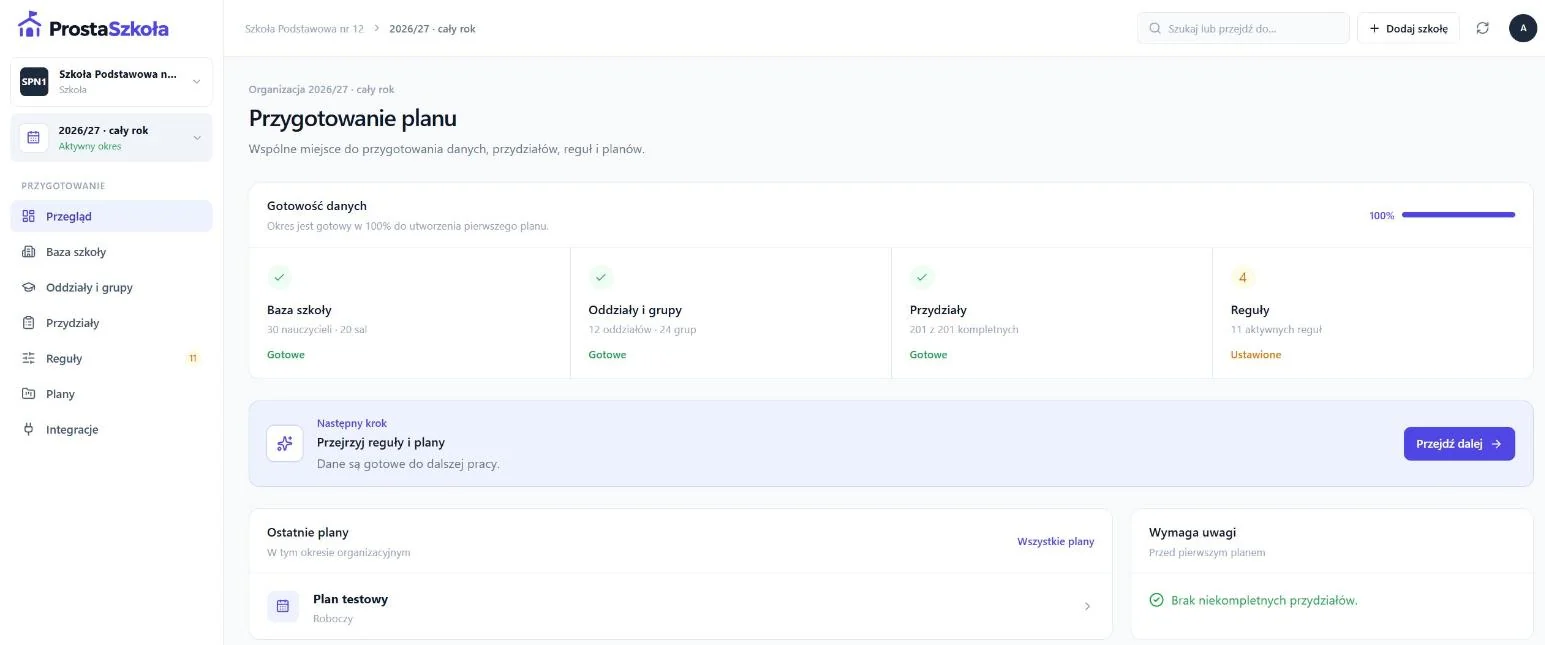This screenshot has width=1545, height=645.
Task: Click the Przegląd dashboard icon in sidebar
Action: pyautogui.click(x=28, y=216)
